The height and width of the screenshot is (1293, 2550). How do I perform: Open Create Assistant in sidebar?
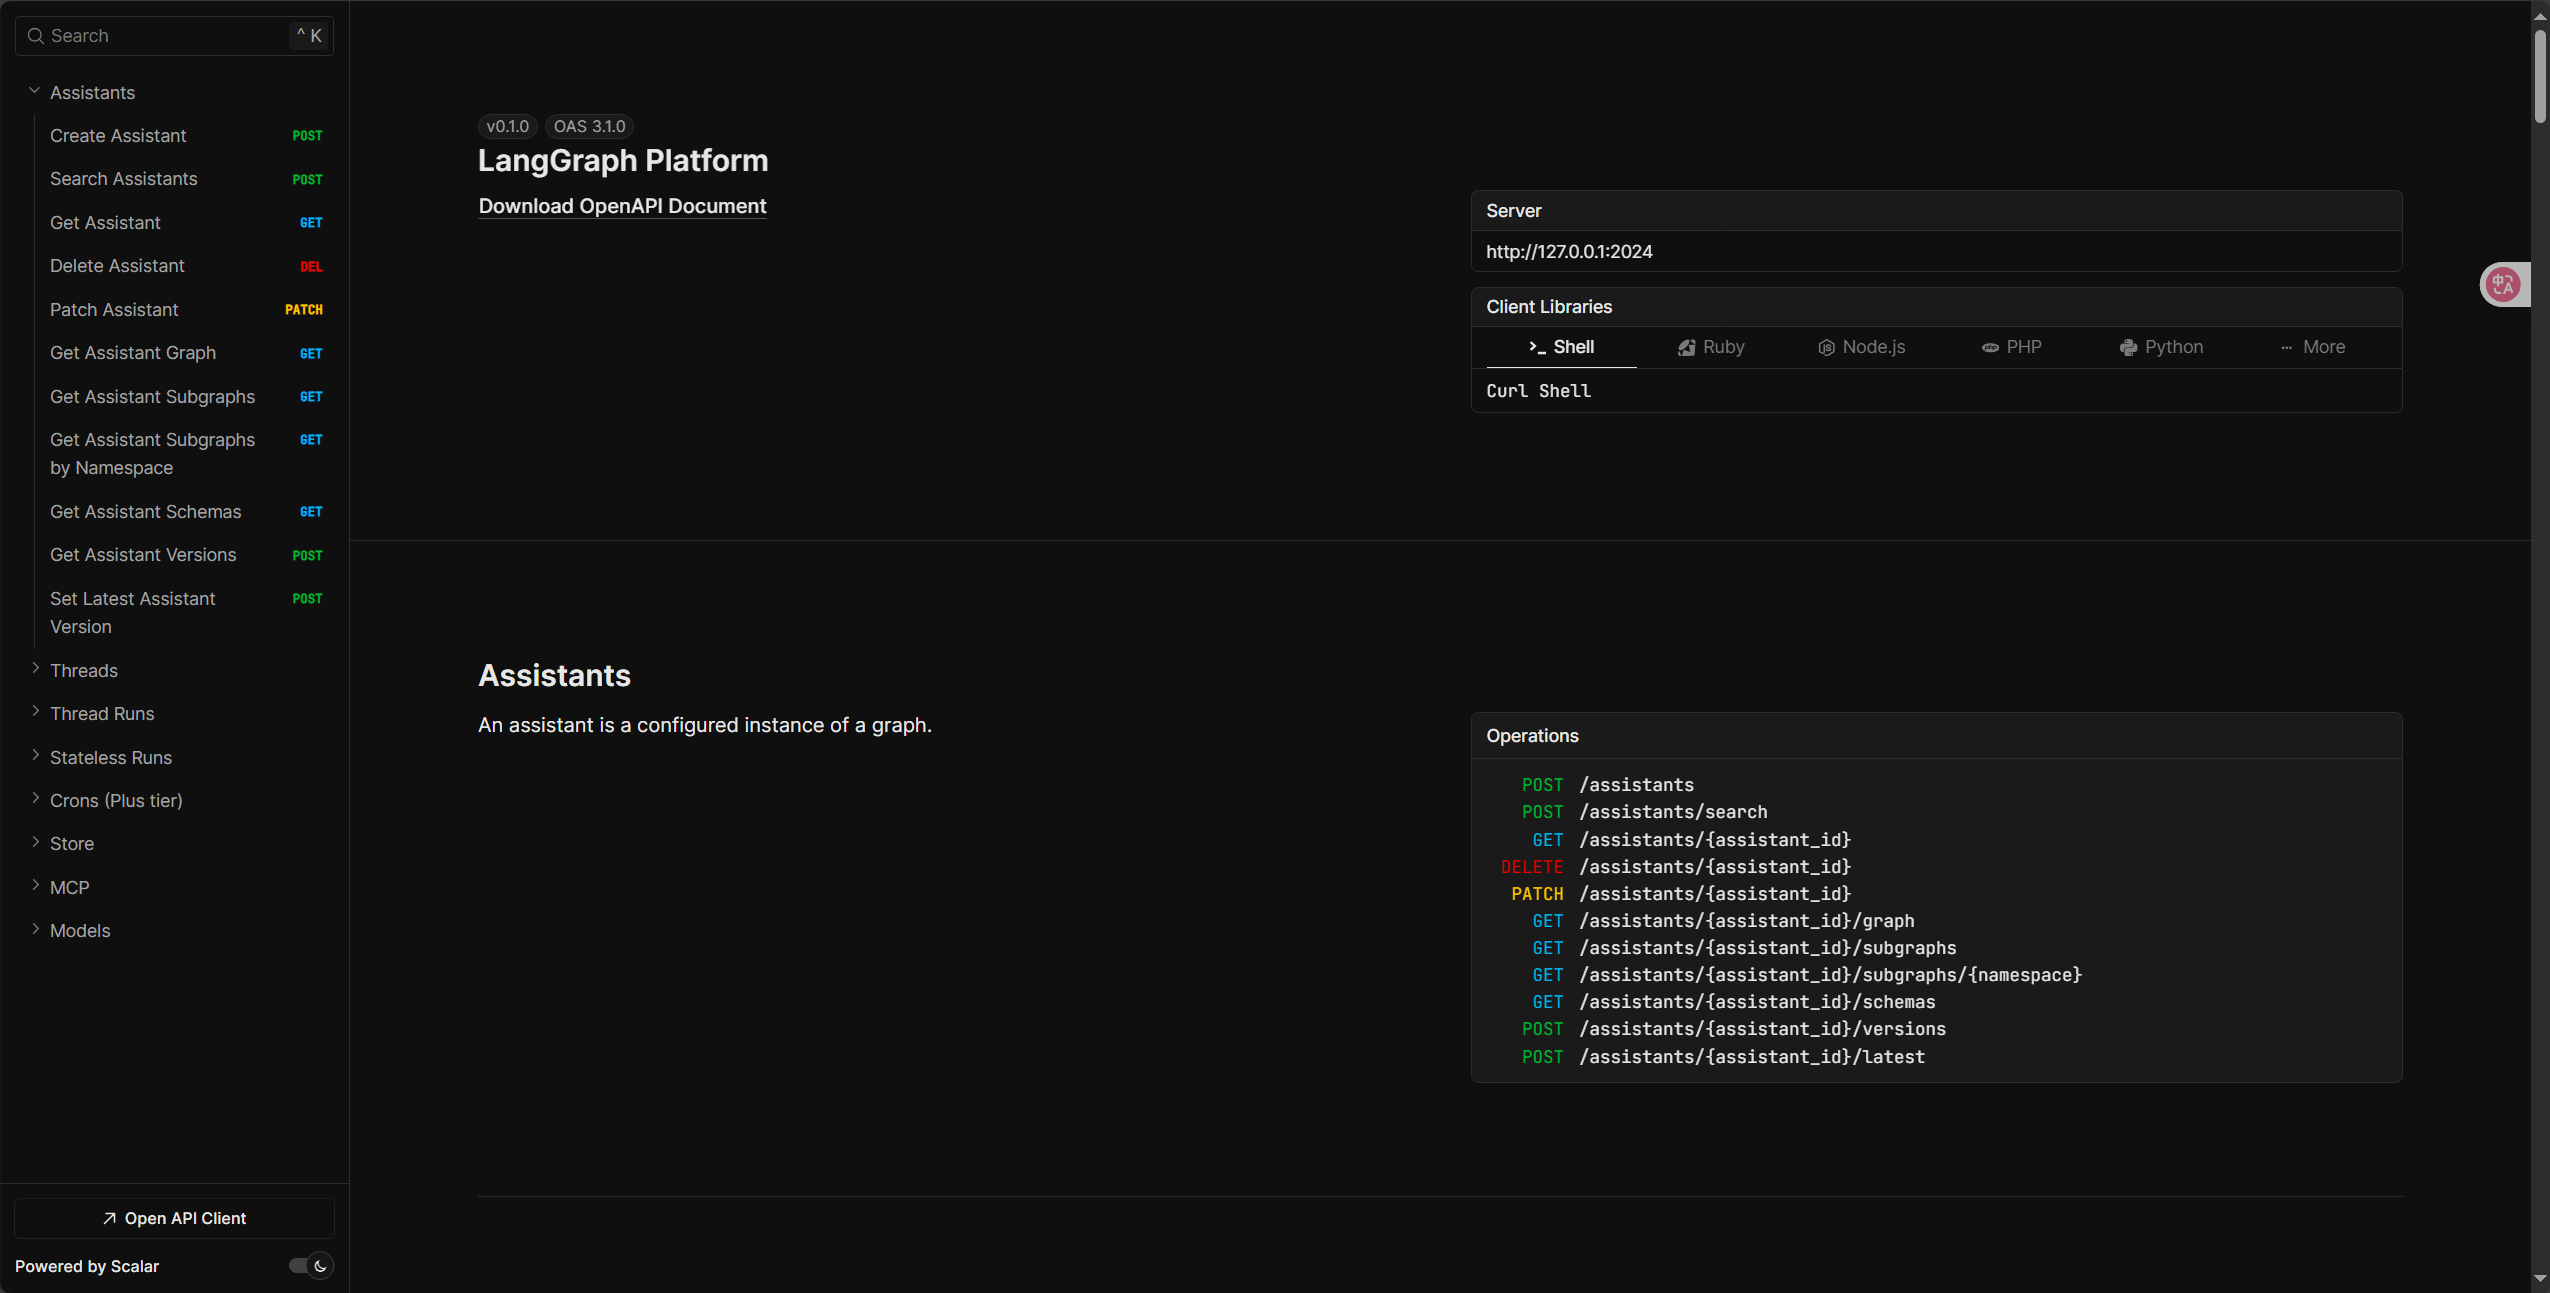(186, 135)
